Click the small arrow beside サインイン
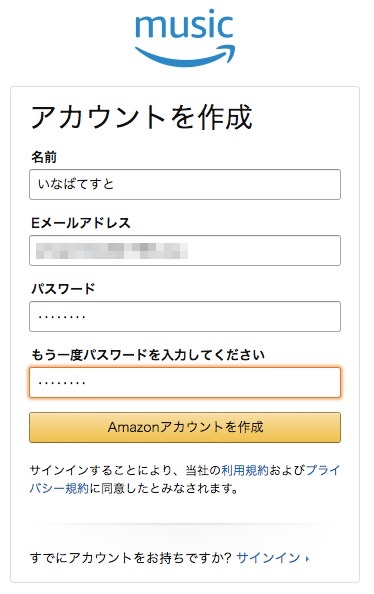Image resolution: width=374 pixels, height=594 pixels. tap(307, 558)
